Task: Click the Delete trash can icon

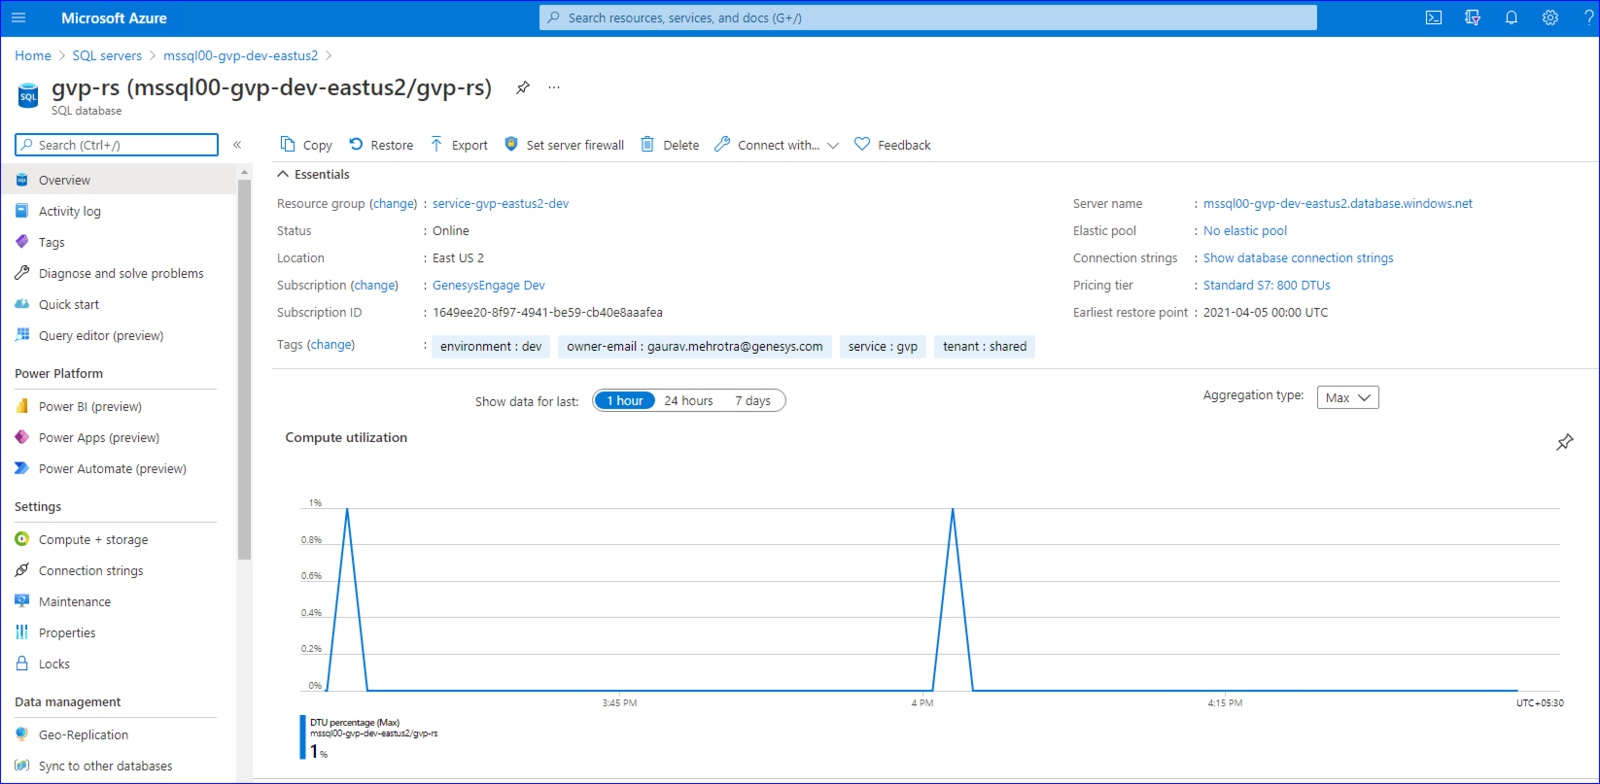Action: click(648, 144)
